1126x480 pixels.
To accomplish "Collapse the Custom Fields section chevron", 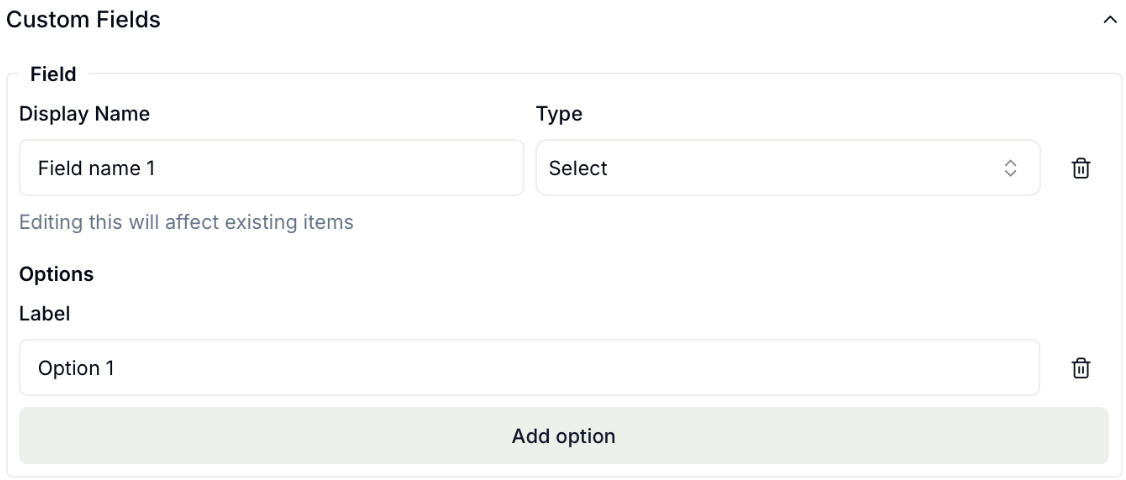I will pyautogui.click(x=1108, y=21).
